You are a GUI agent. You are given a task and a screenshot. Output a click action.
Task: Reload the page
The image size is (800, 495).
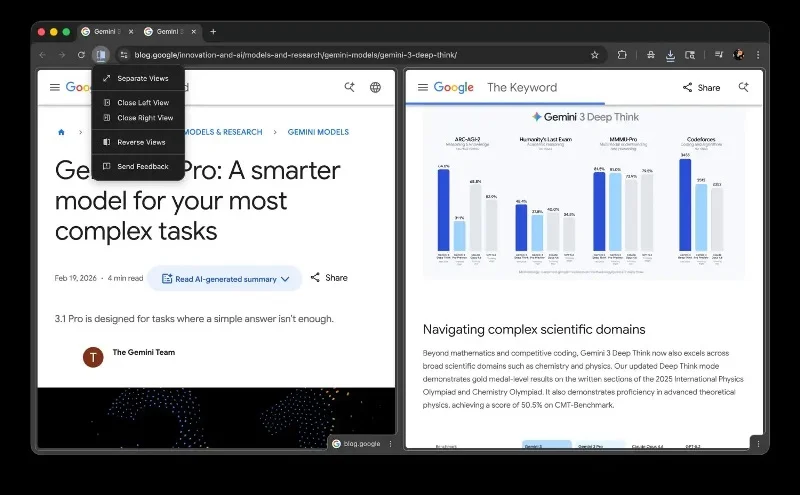(x=81, y=55)
